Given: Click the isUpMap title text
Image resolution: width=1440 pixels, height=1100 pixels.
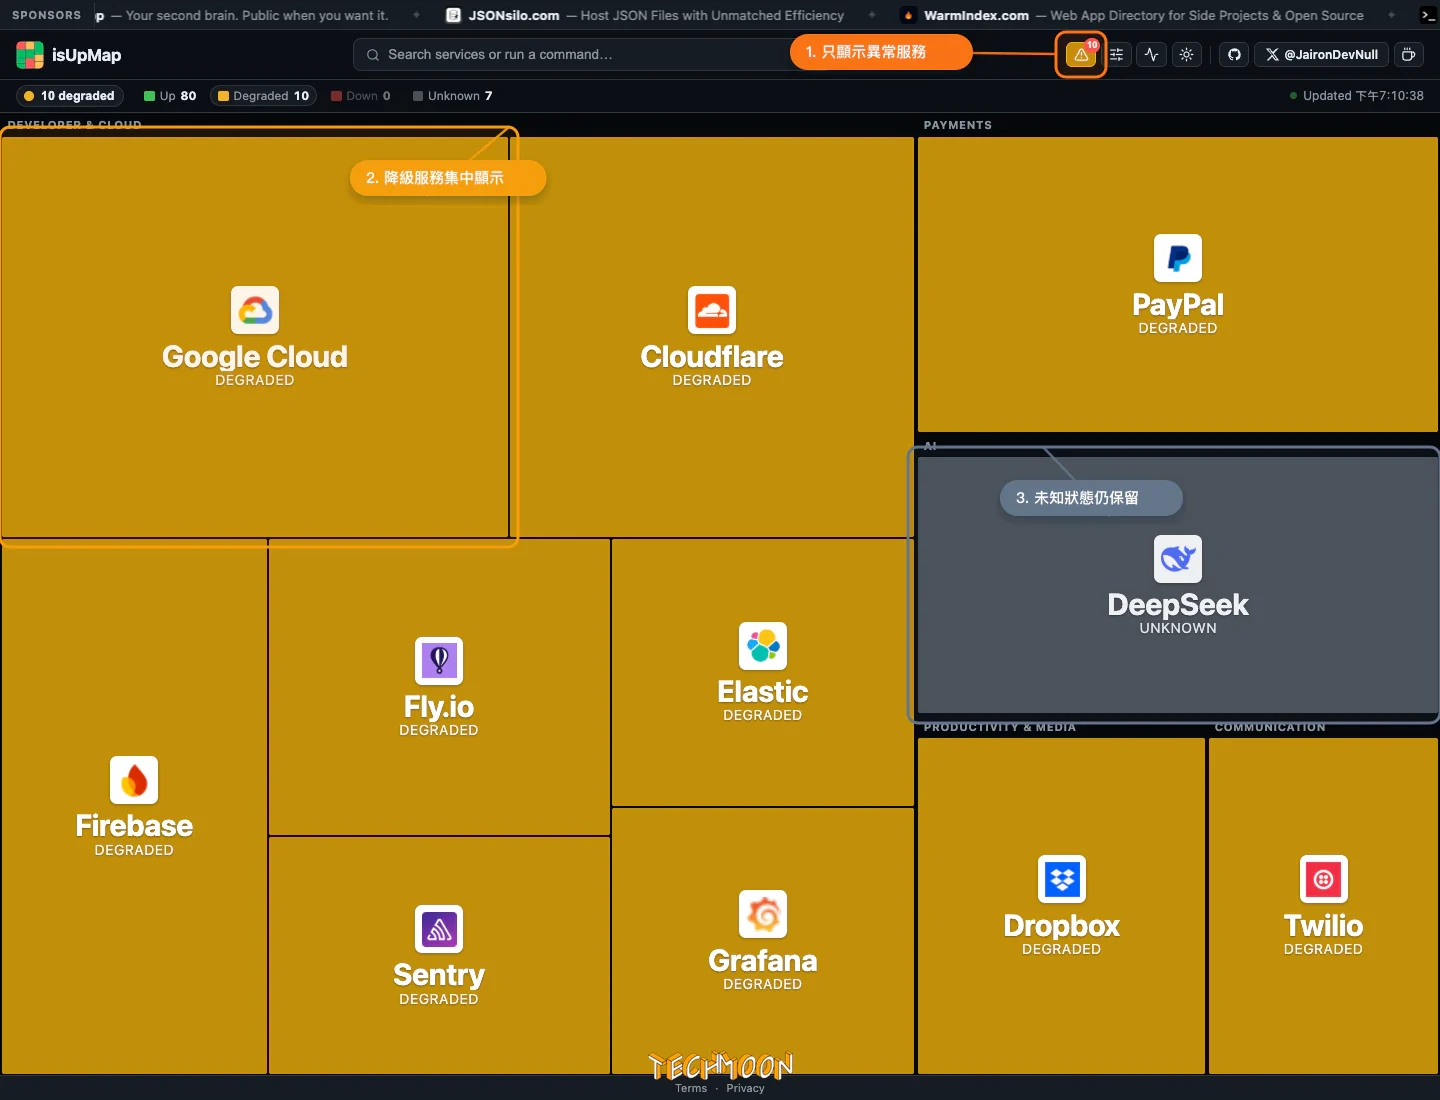Looking at the screenshot, I should (86, 55).
